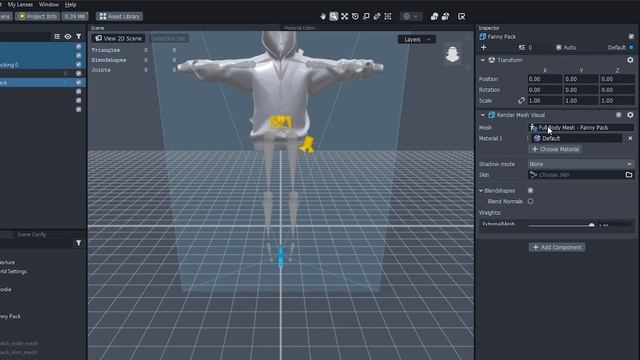Switch to the Scene tab
The height and width of the screenshot is (360, 640).
(97, 28)
